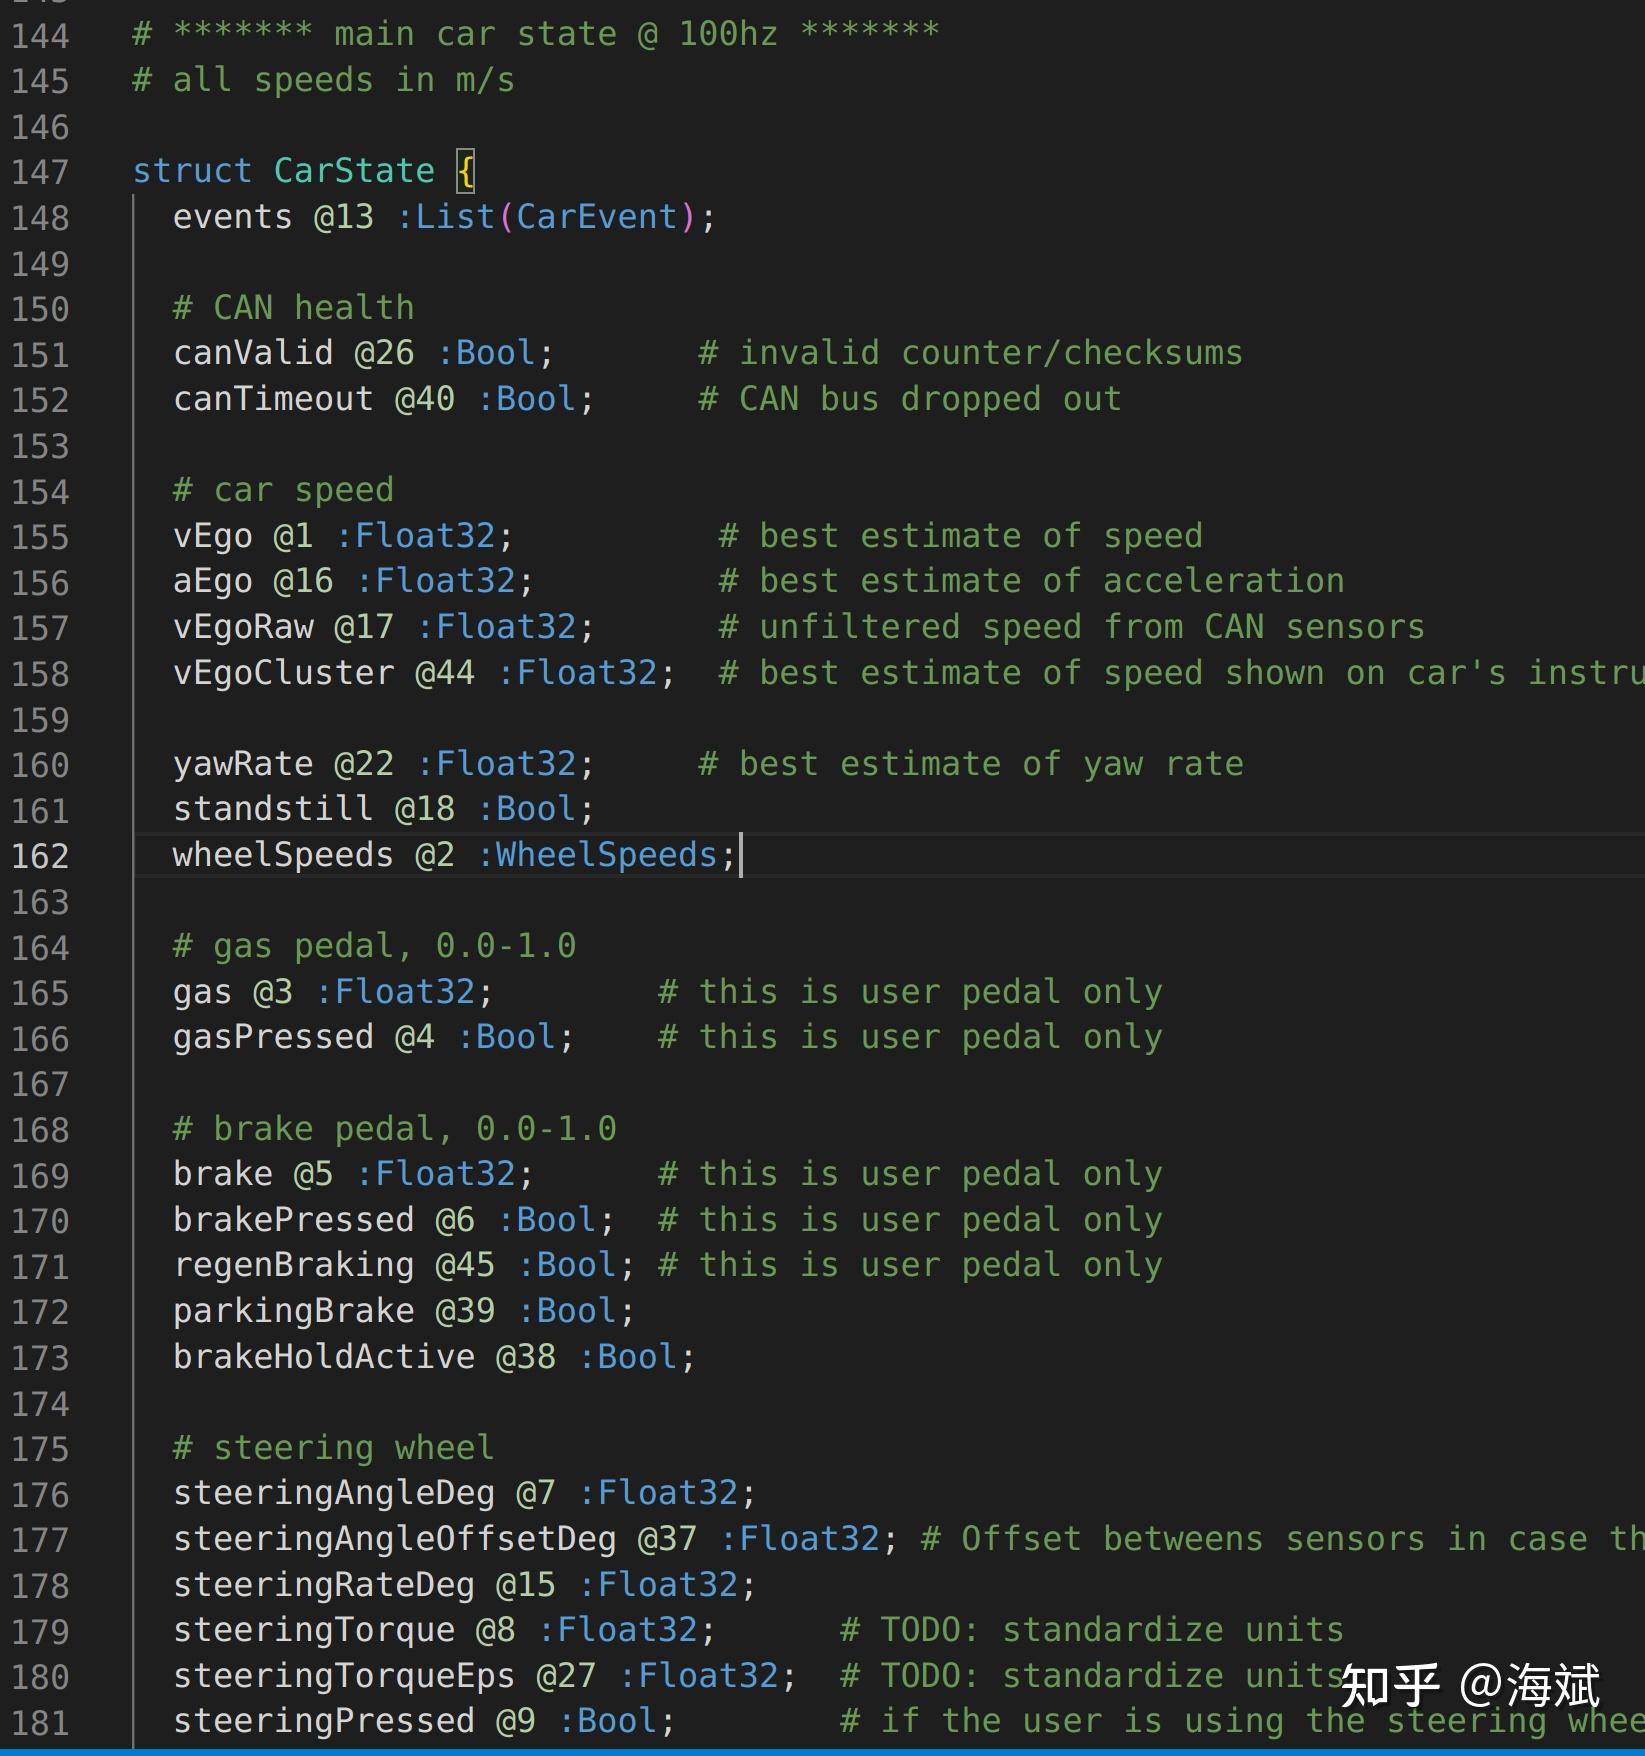
Task: Click the blue status bar at bottom
Action: point(820,1750)
